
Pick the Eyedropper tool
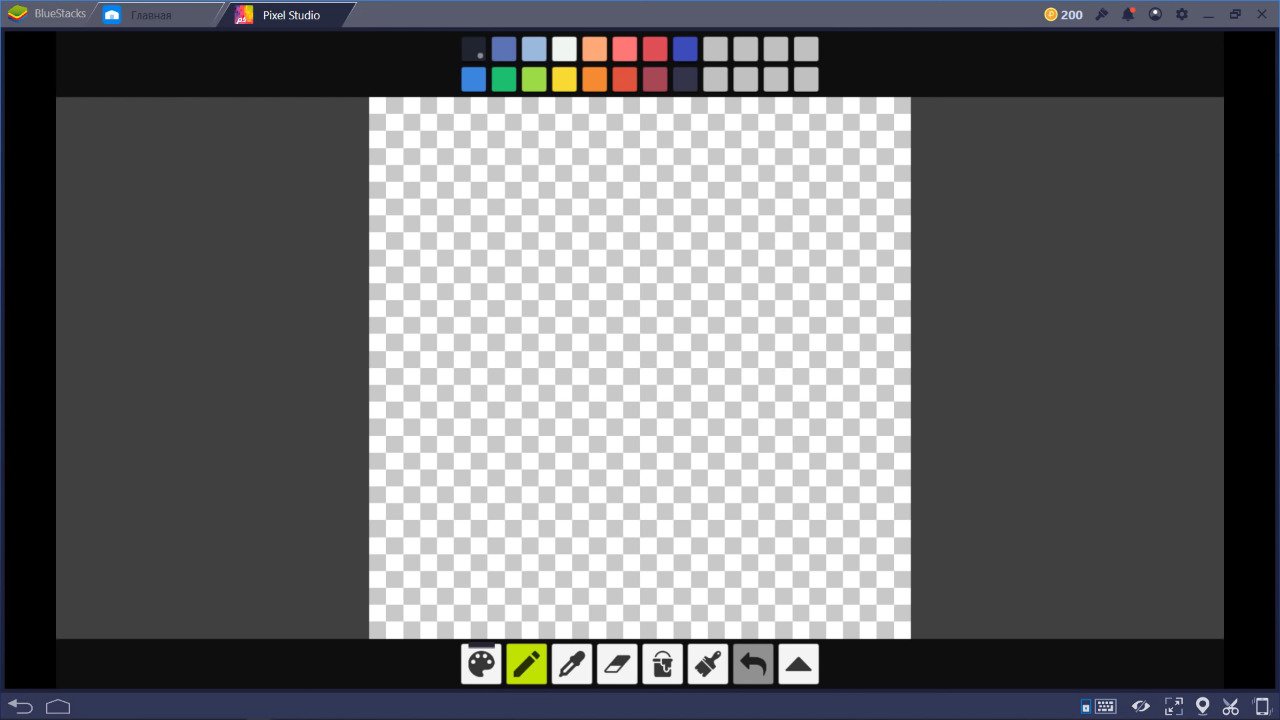(x=572, y=664)
